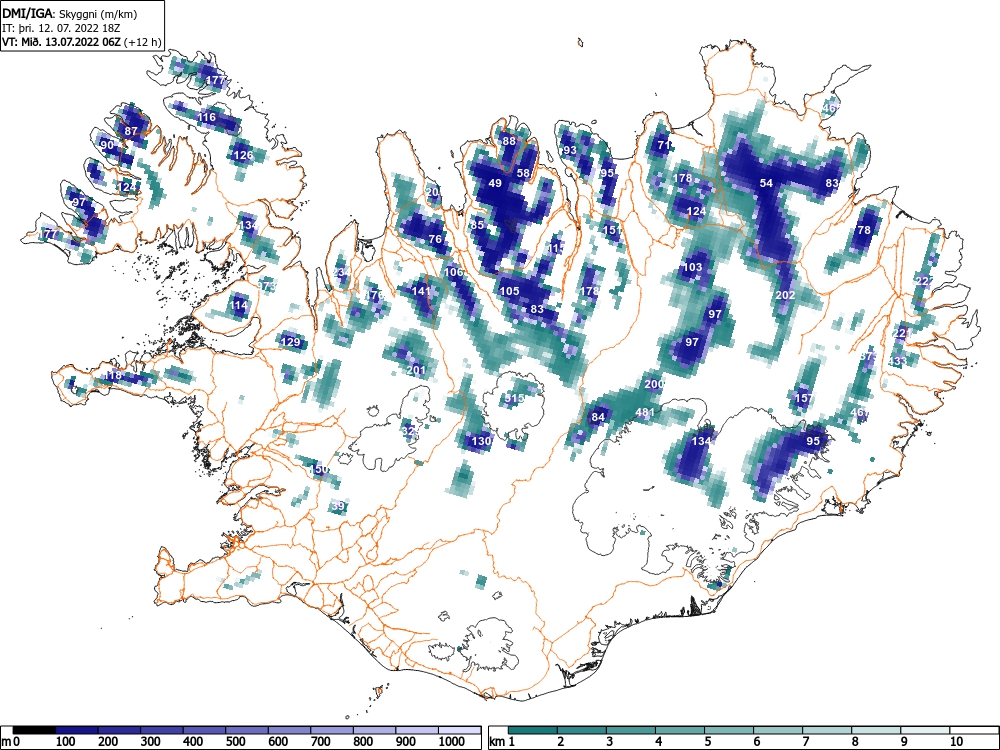Click visibility value '84' on the map
This screenshot has height=750, width=1000.
tap(598, 417)
